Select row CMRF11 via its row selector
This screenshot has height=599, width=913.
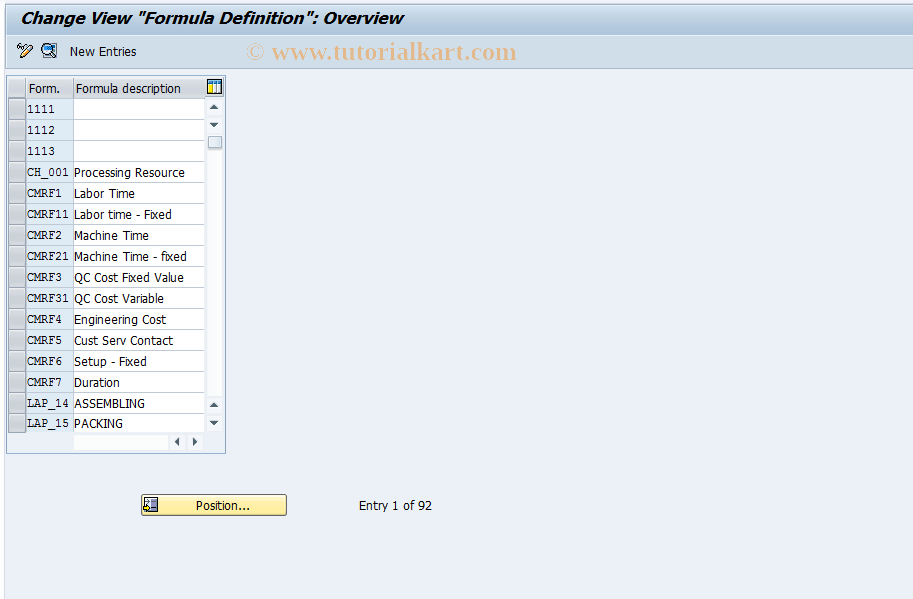coord(17,214)
